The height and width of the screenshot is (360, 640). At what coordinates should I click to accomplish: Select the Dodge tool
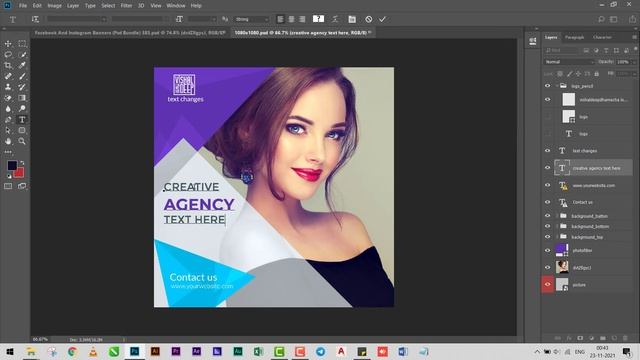click(x=22, y=109)
